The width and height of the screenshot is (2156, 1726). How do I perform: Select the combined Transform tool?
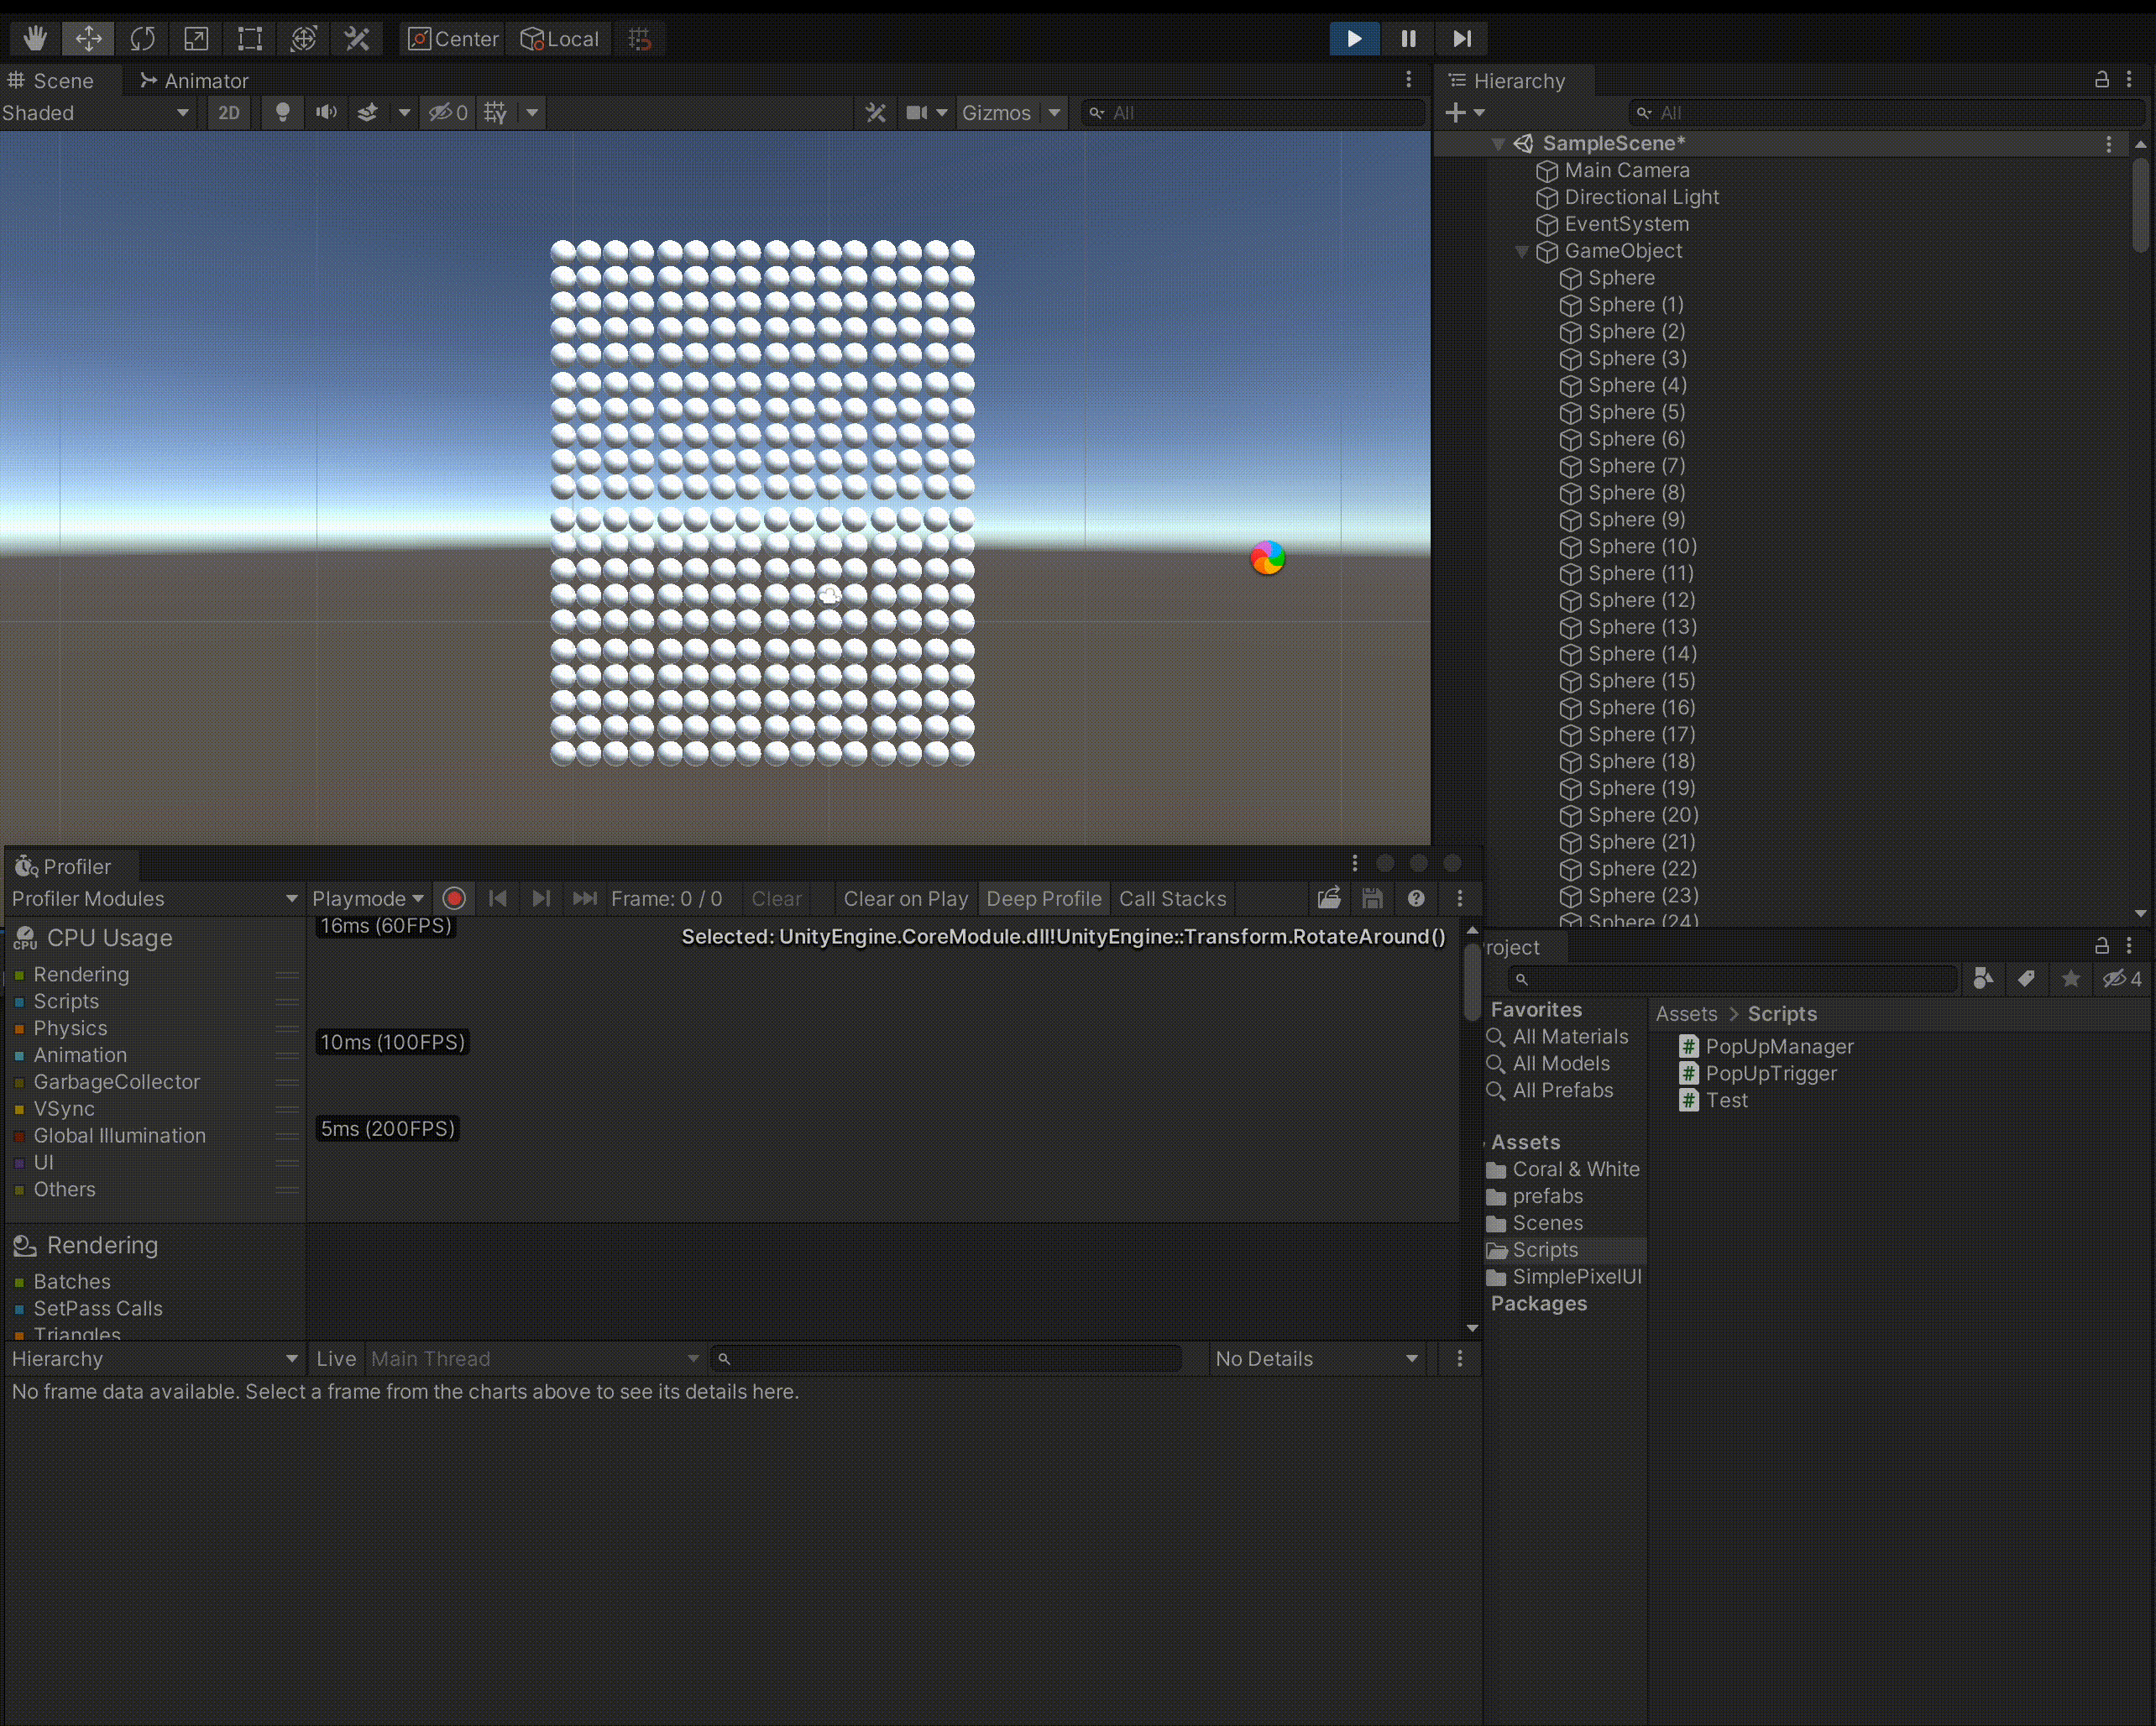pyautogui.click(x=304, y=39)
